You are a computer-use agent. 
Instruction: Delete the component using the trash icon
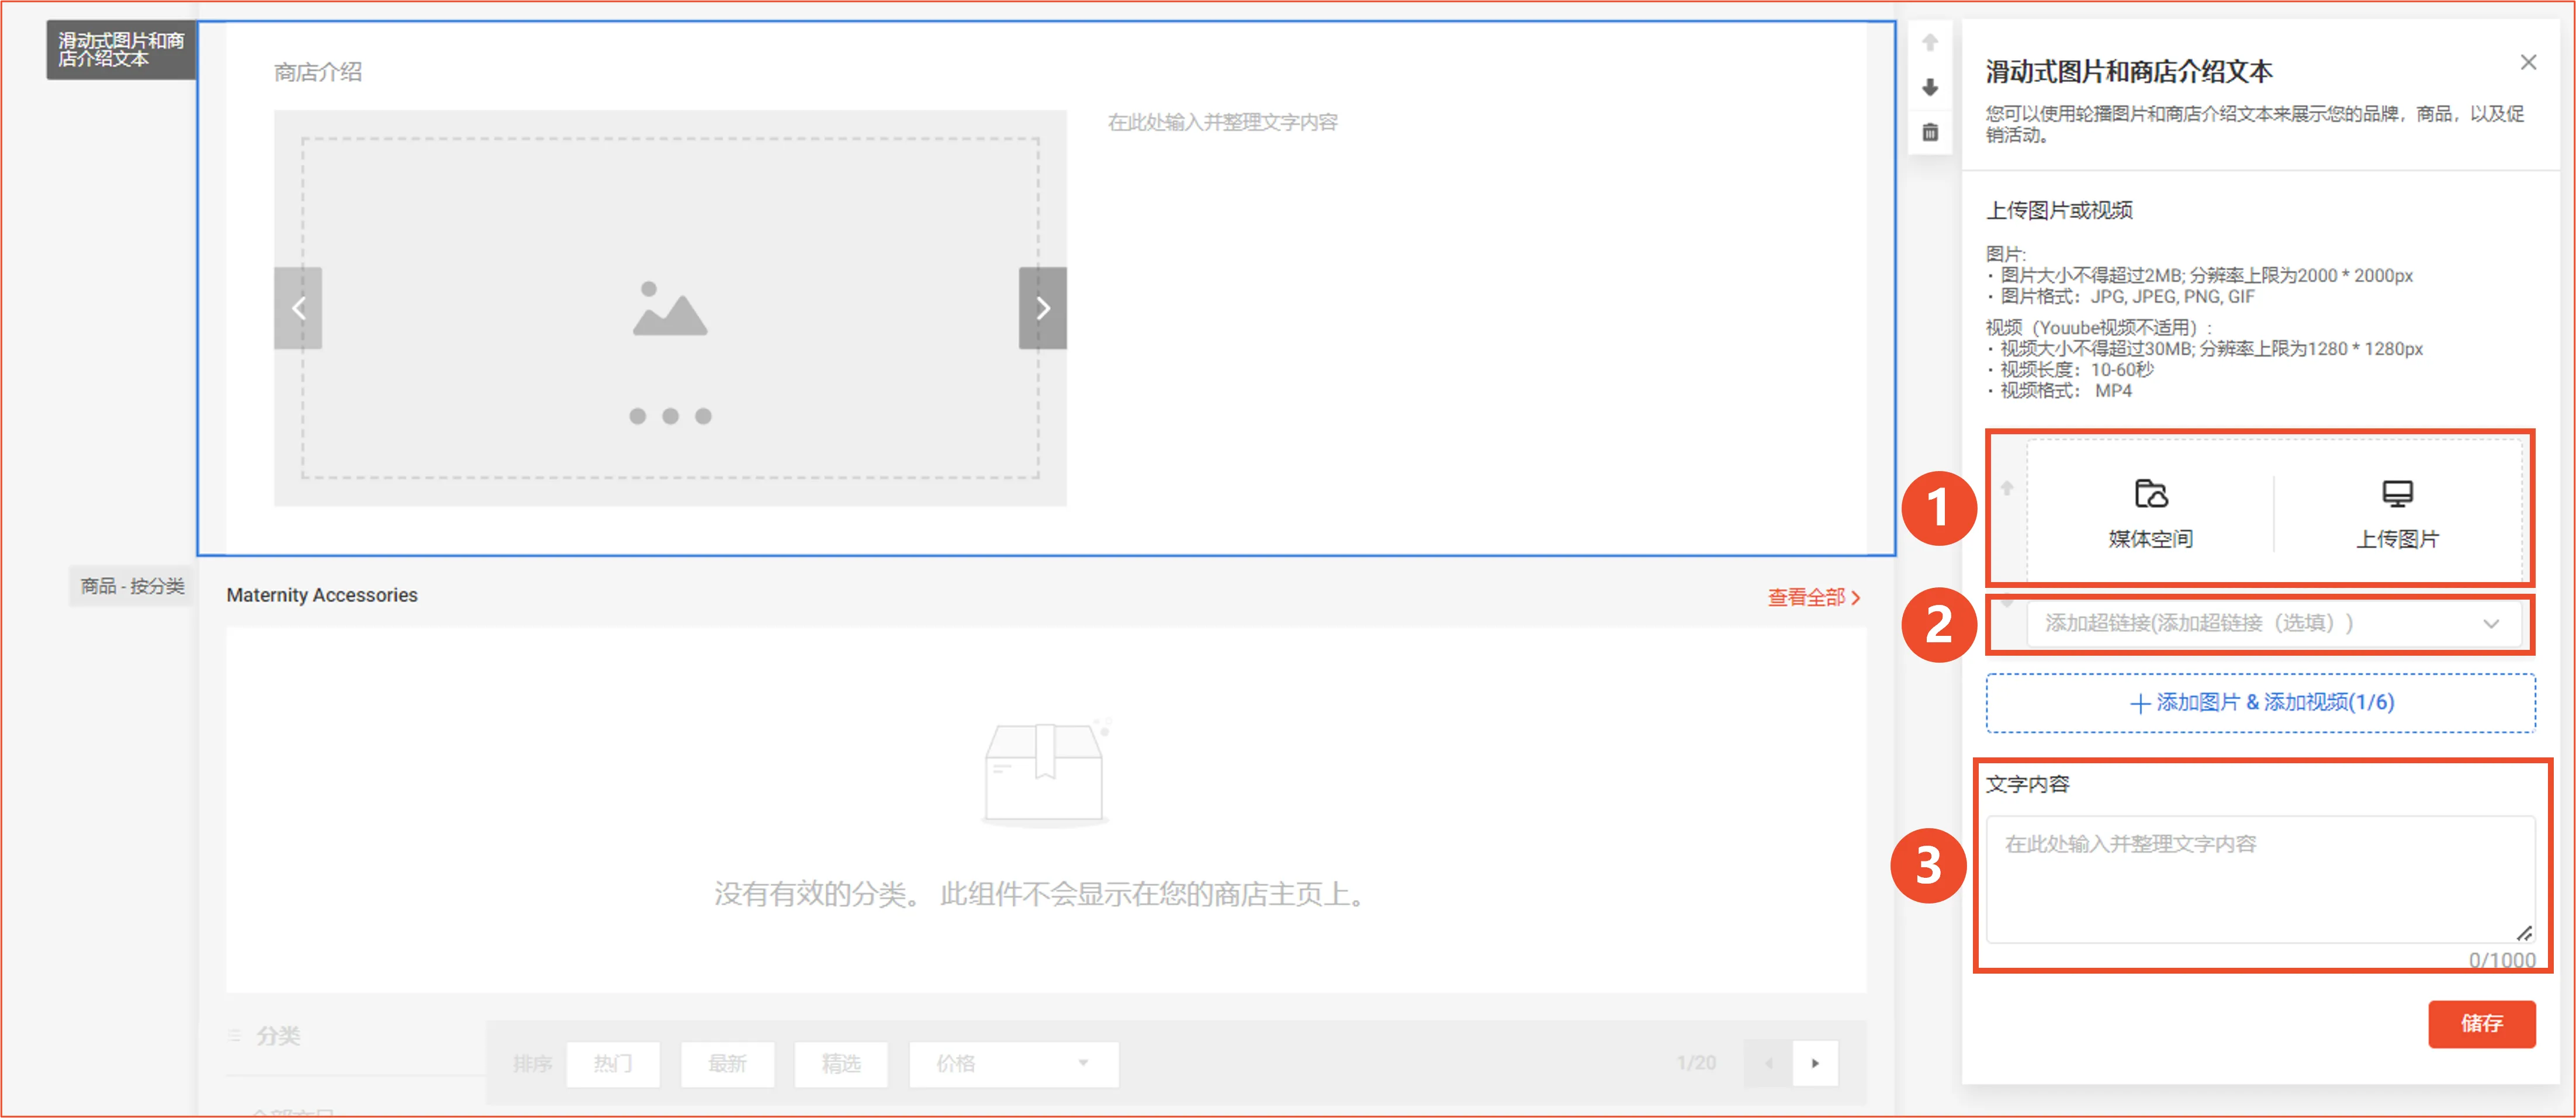tap(1930, 132)
